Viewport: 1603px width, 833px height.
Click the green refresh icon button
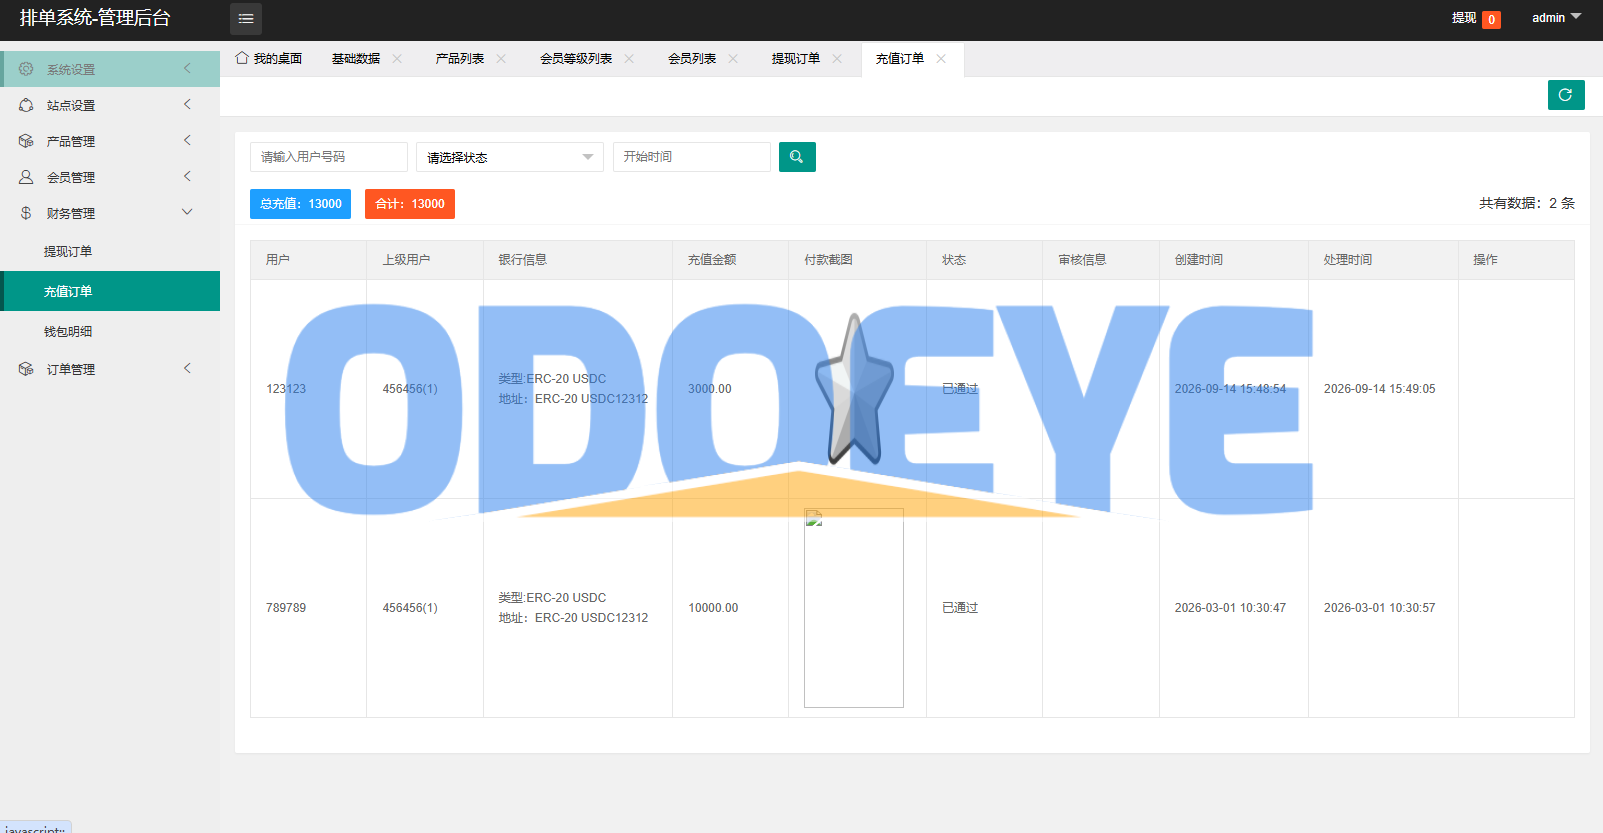pos(1566,95)
